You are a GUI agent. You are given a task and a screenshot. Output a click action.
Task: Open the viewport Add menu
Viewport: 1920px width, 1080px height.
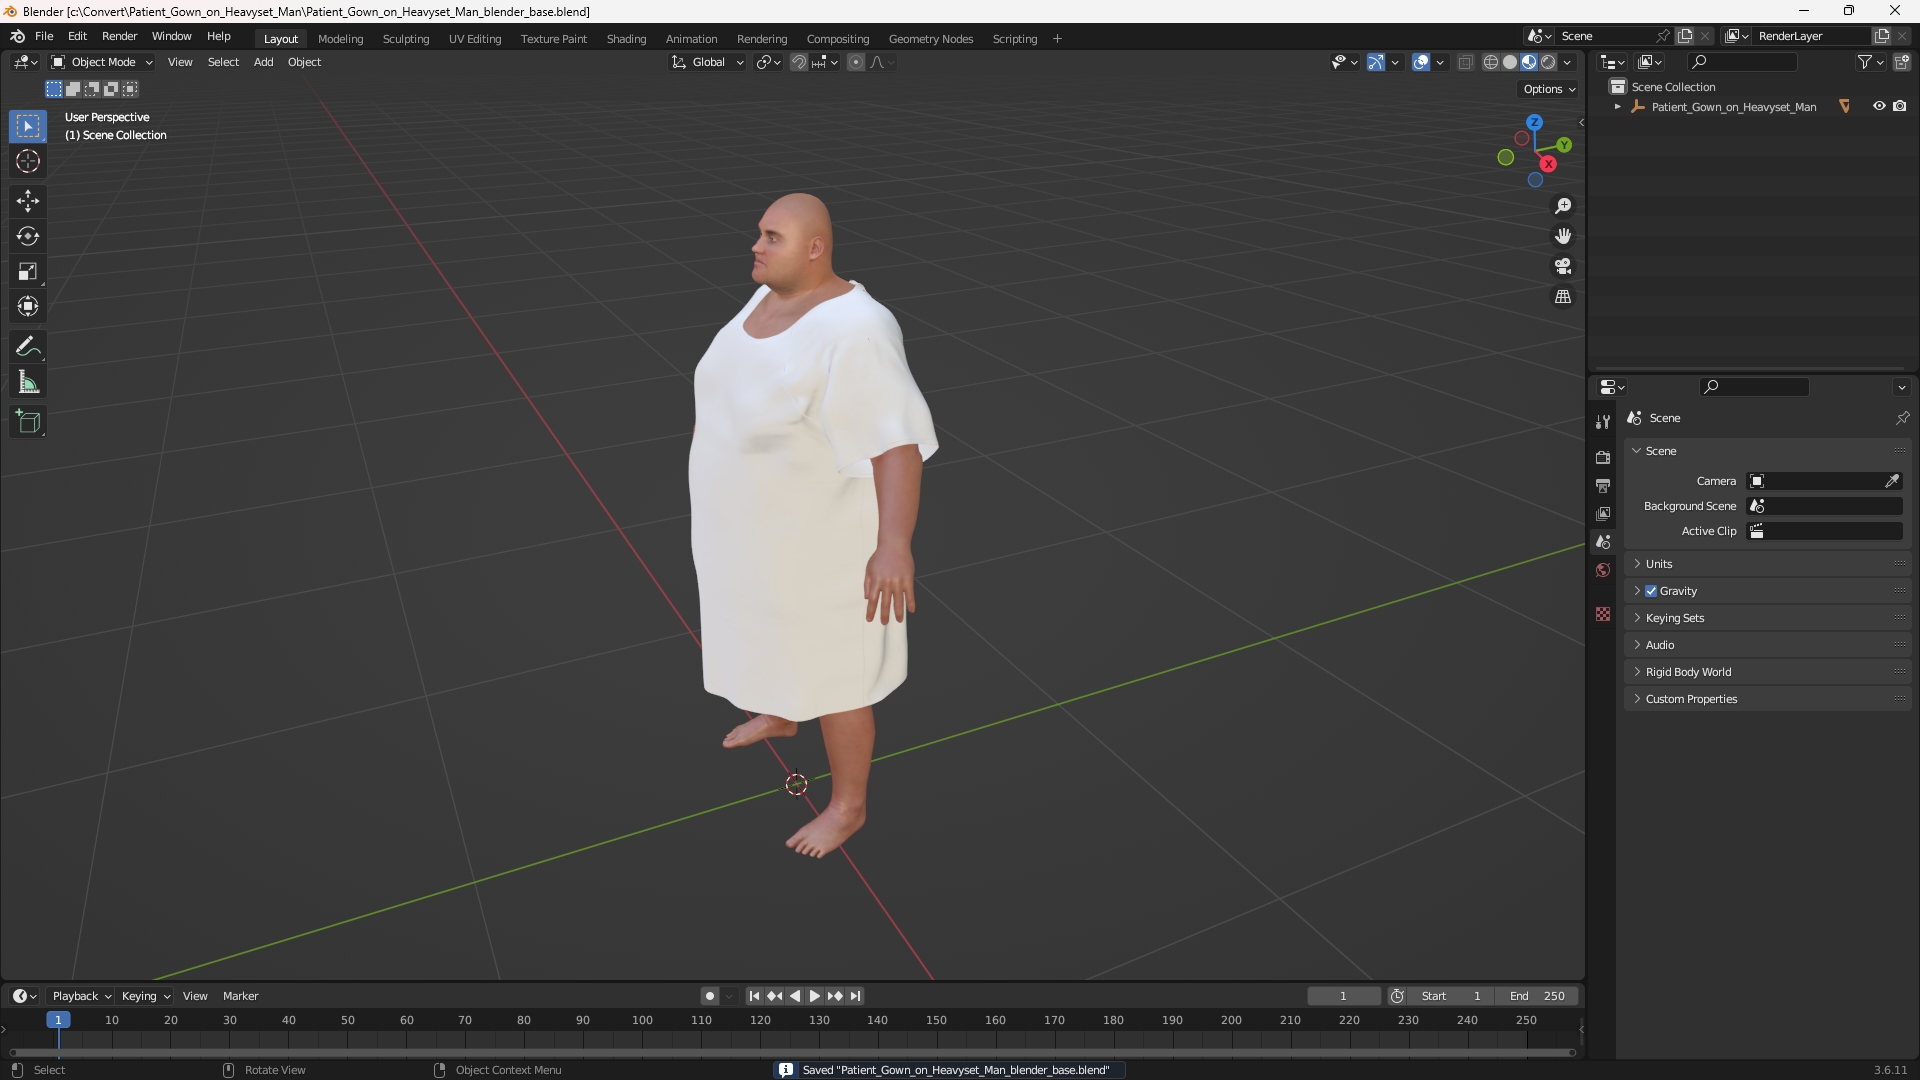tap(263, 62)
